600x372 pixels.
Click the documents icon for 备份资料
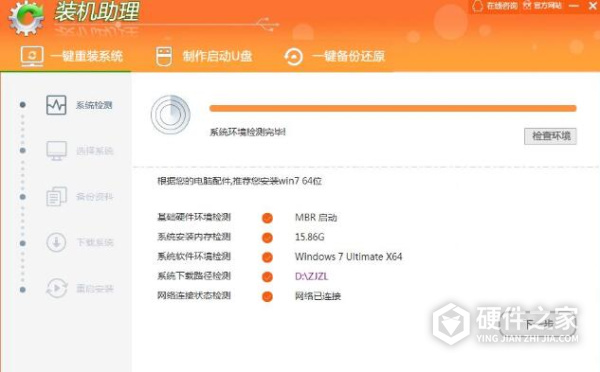(x=56, y=197)
